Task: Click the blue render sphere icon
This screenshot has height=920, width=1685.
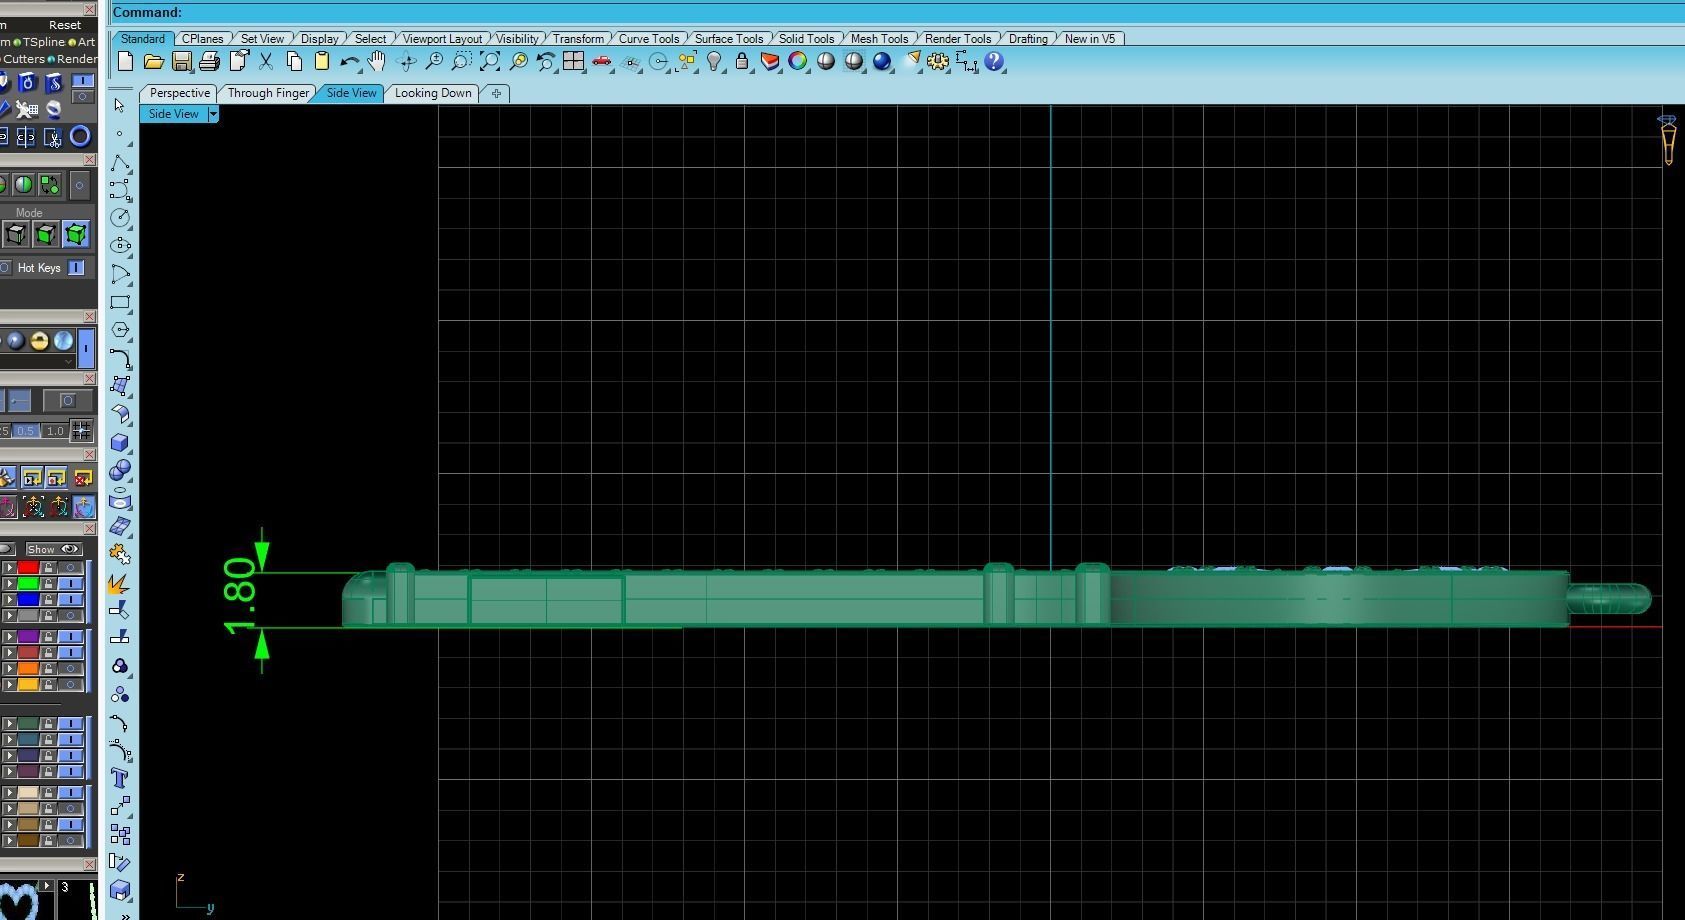Action: click(881, 62)
